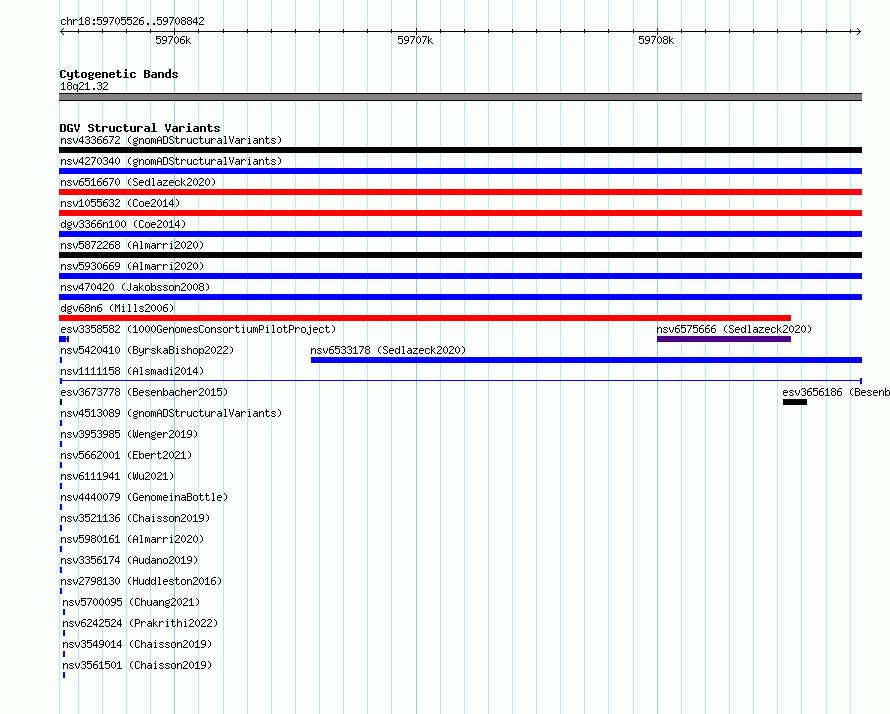This screenshot has height=714, width=890.
Task: Open nsv4513089 gnomADStructuralVariants label
Action: [x=171, y=413]
